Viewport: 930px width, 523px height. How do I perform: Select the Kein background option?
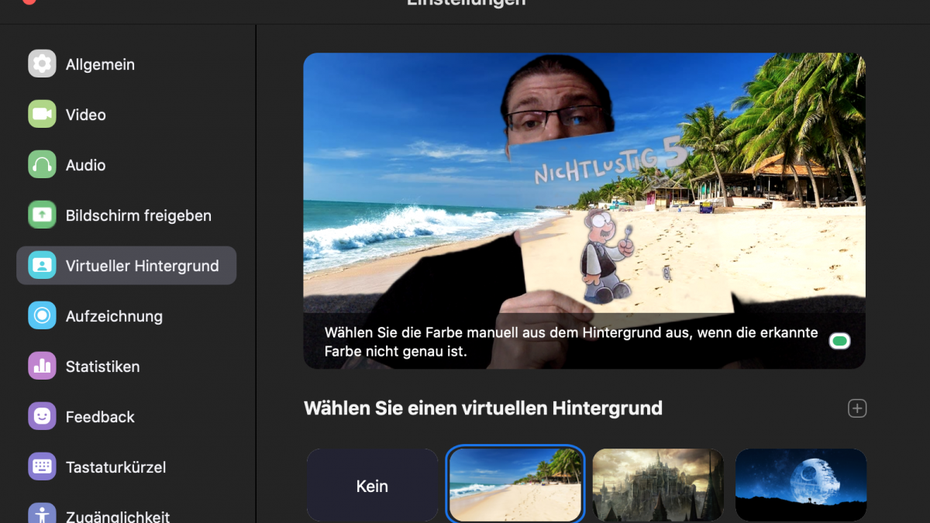372,486
